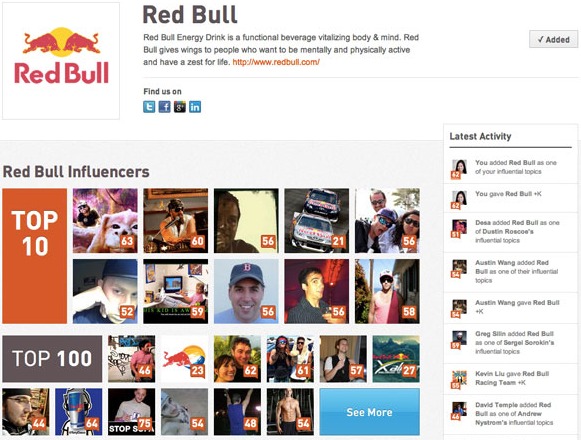Select the TOP 100 tile
581x440 pixels.
pyautogui.click(x=52, y=358)
